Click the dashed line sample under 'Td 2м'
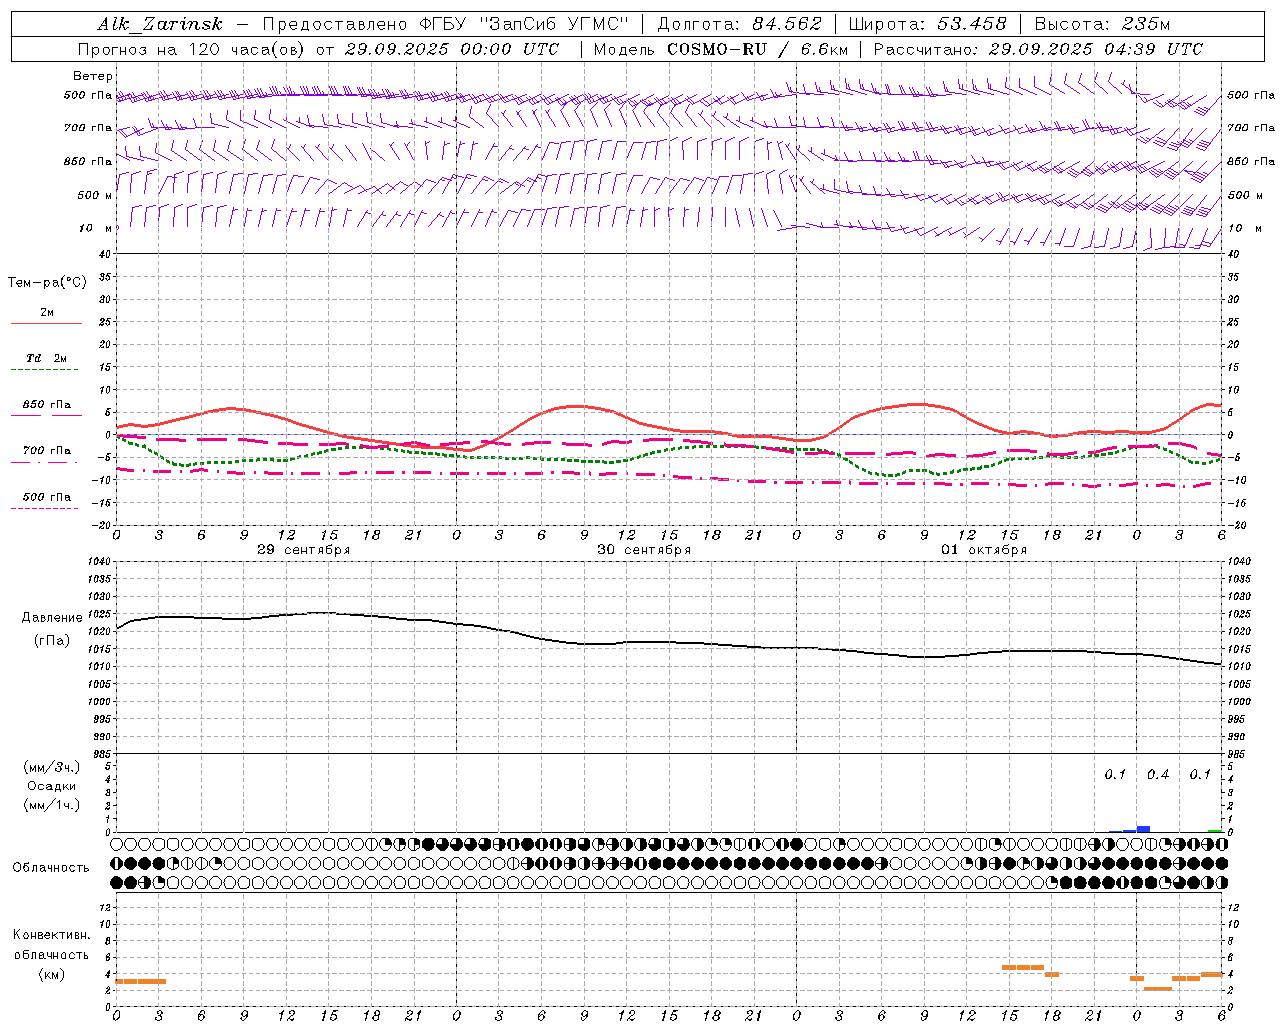1280x1024 pixels. pos(44,370)
